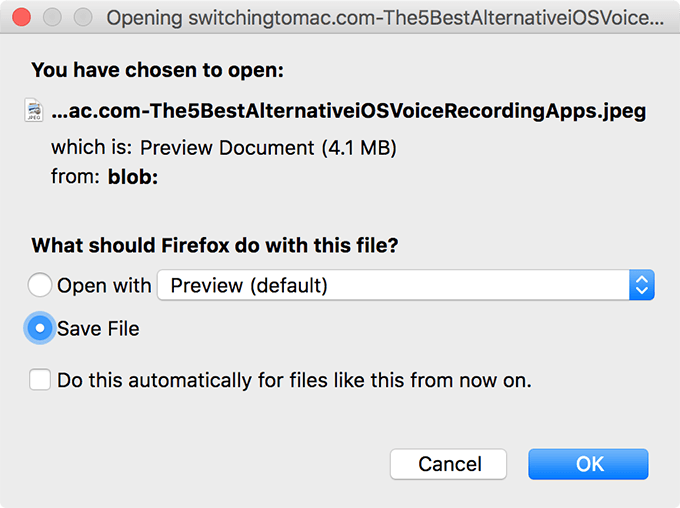Click the blue dropdown arrows on the app selector

click(642, 286)
